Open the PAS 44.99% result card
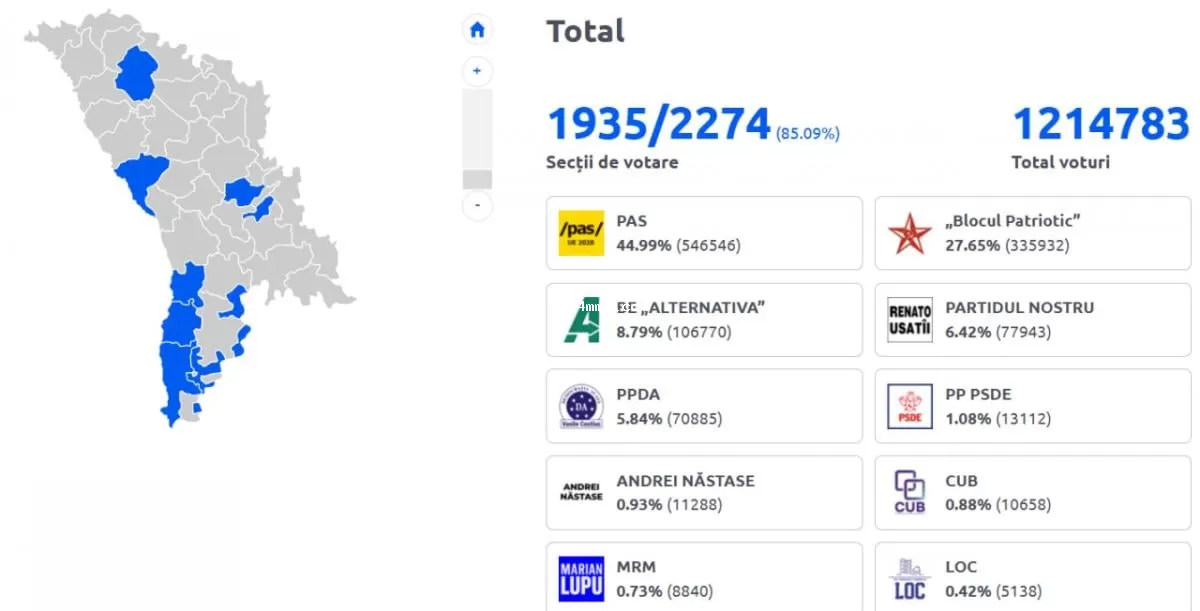This screenshot has height=611, width=1200. point(704,233)
